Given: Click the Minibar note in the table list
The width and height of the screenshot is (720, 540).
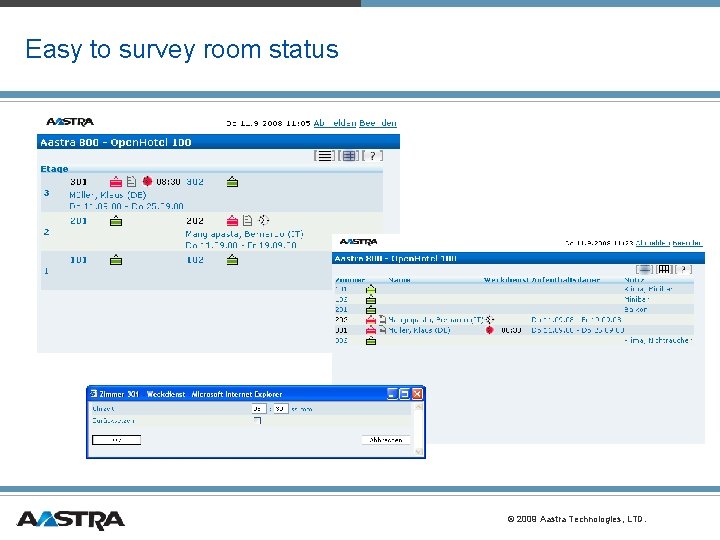Looking at the screenshot, I should coord(636,299).
